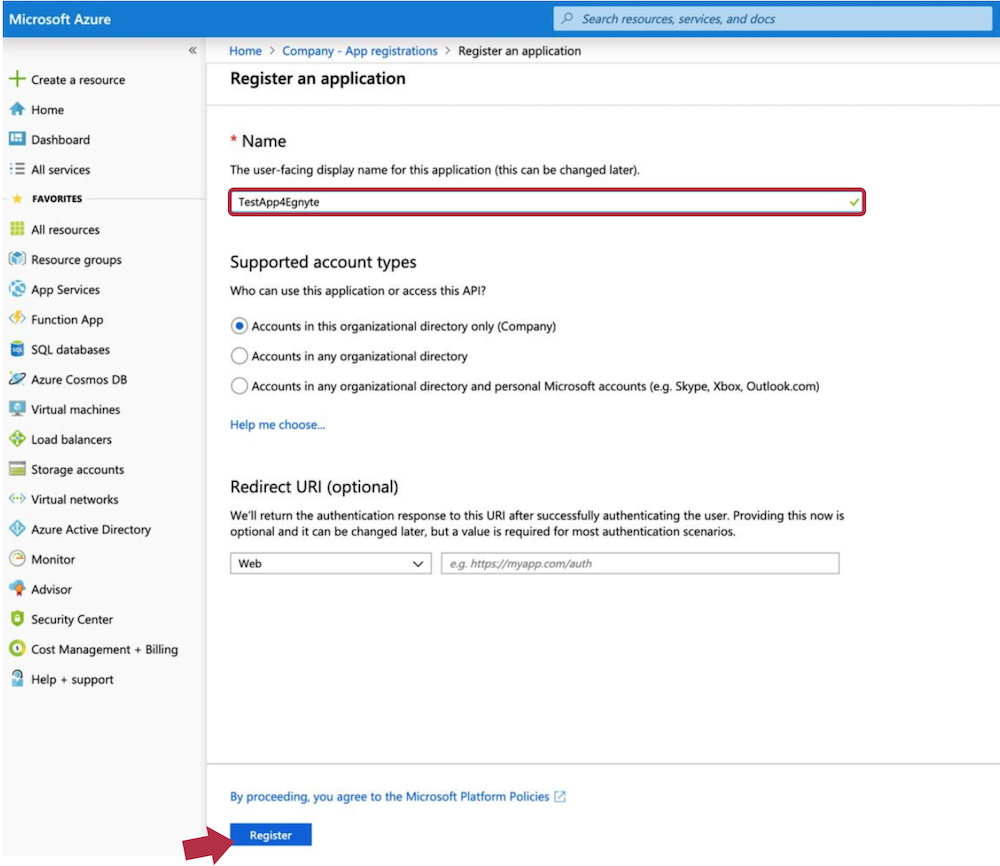Go to Home in the breadcrumb
Screen dimensions: 1000x866
click(x=246, y=51)
